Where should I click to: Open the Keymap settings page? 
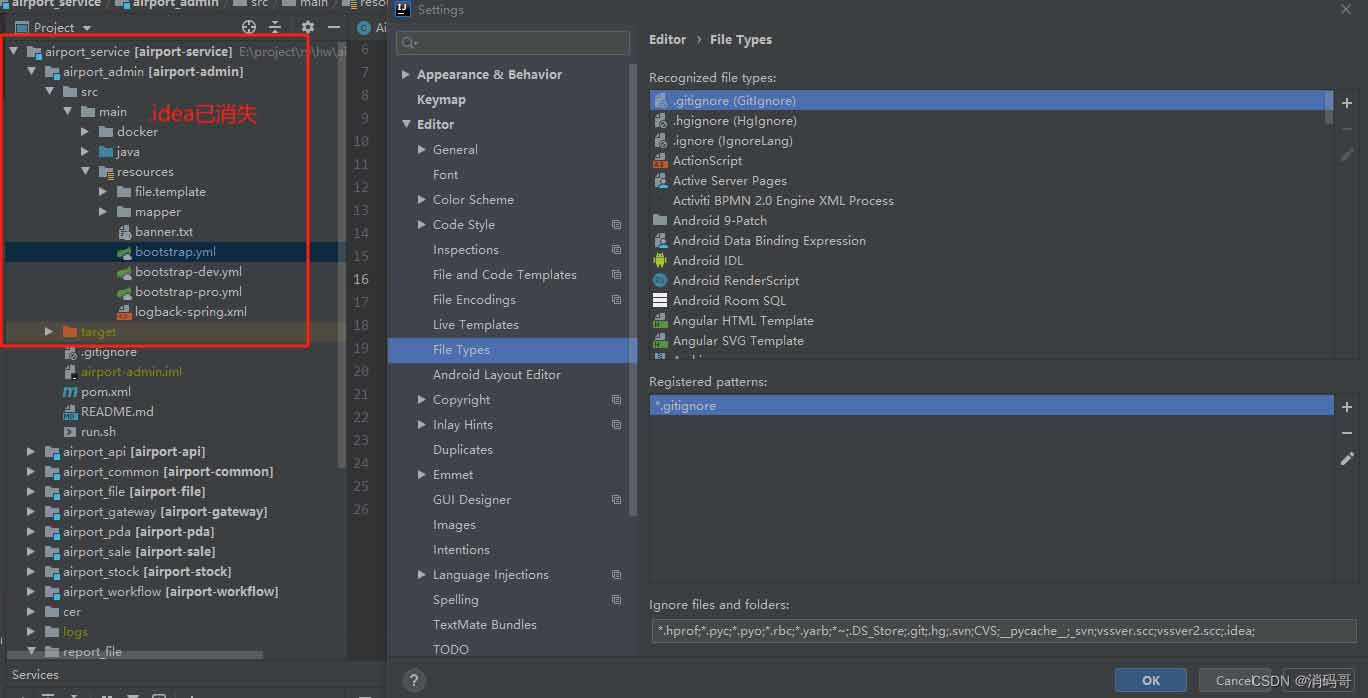[441, 100]
